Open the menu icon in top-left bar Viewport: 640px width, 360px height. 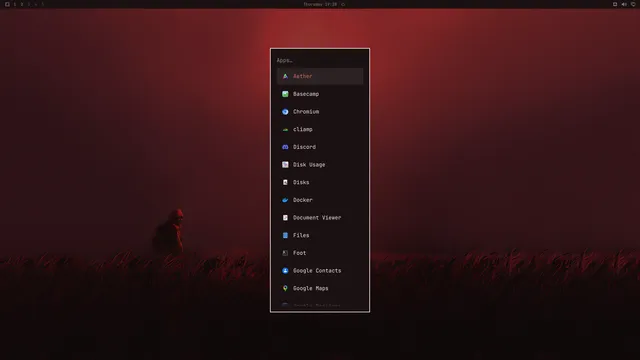point(7,4)
